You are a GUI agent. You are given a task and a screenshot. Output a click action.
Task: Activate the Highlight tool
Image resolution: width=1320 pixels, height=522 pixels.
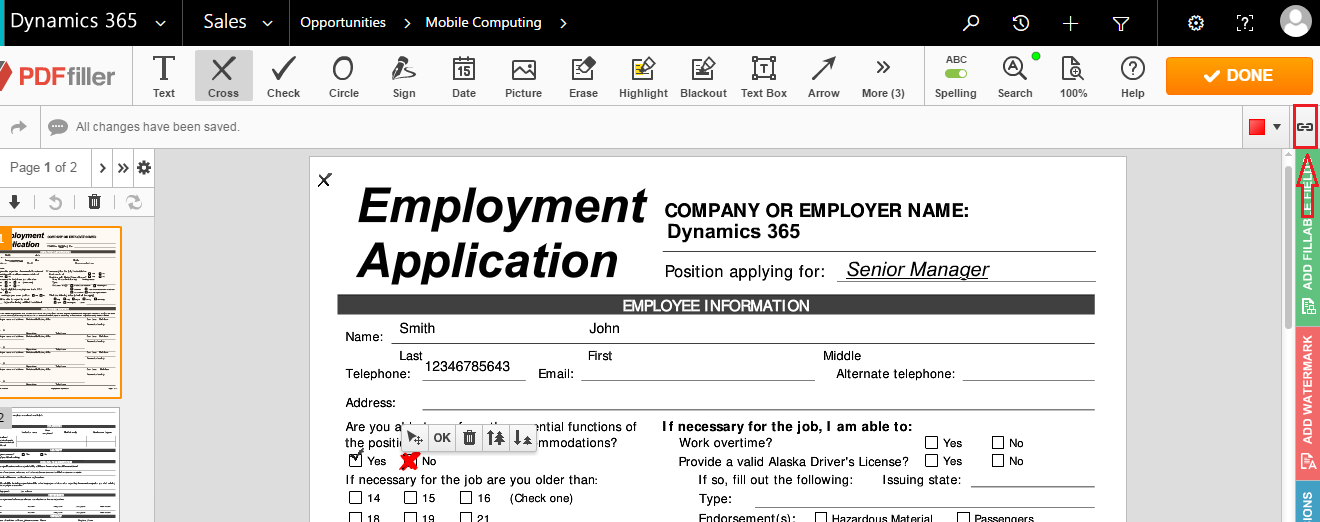(643, 76)
